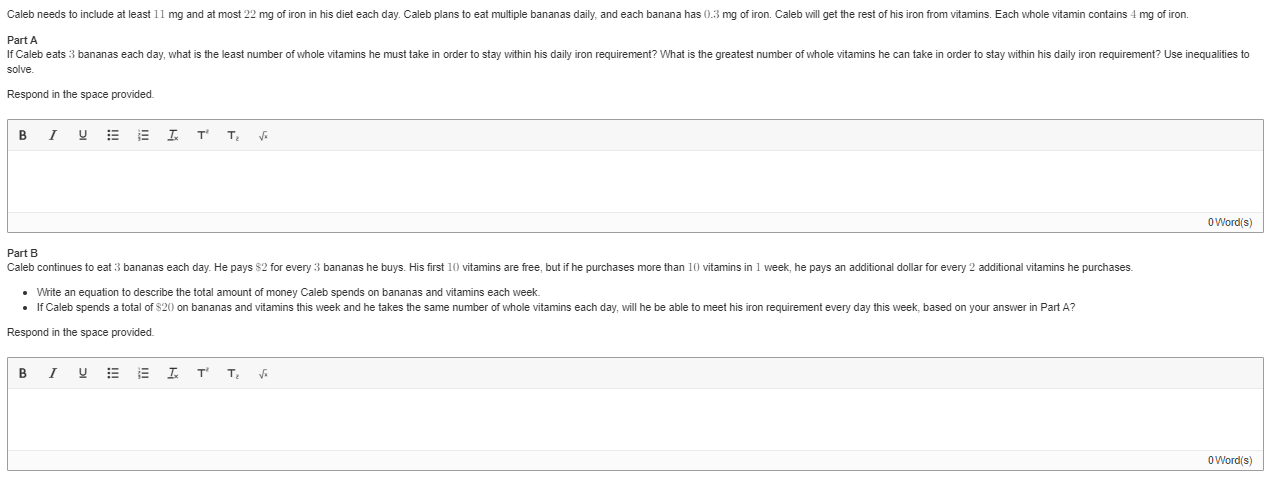The height and width of the screenshot is (491, 1273).
Task: Insert numbered list in Part A editor
Action: tap(143, 135)
